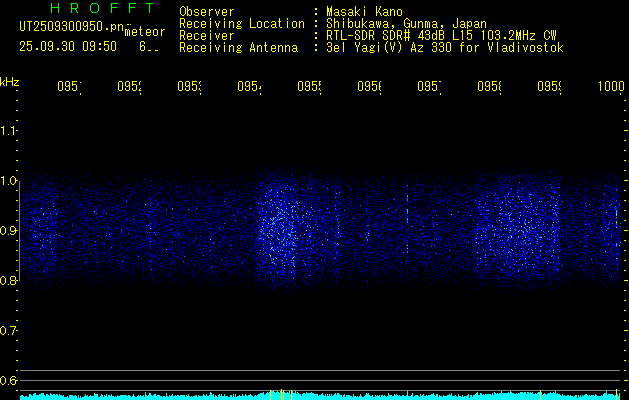This screenshot has width=629, height=400.
Task: Select the 3el Yagi antenna description
Action: pos(445,48)
